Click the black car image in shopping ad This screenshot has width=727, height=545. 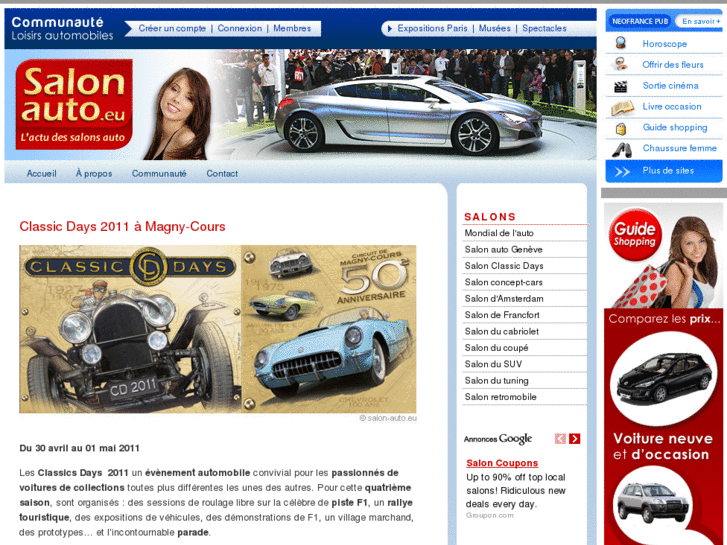tap(664, 378)
